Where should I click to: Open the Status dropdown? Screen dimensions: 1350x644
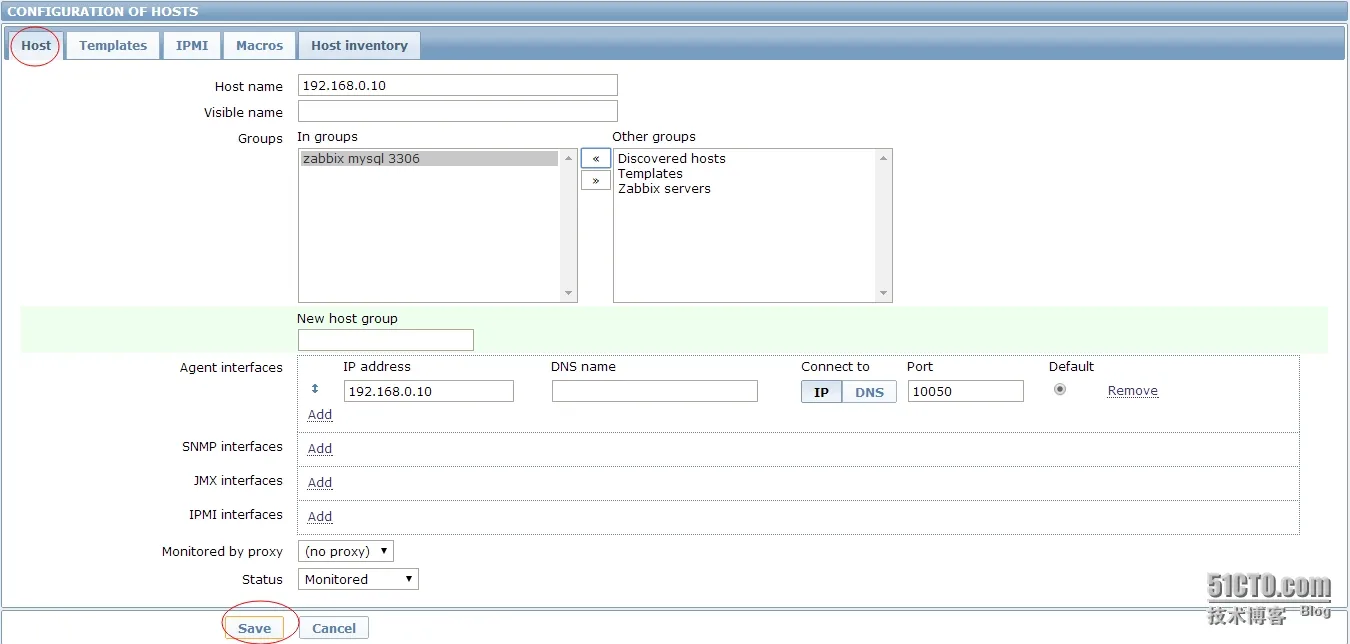(x=358, y=579)
